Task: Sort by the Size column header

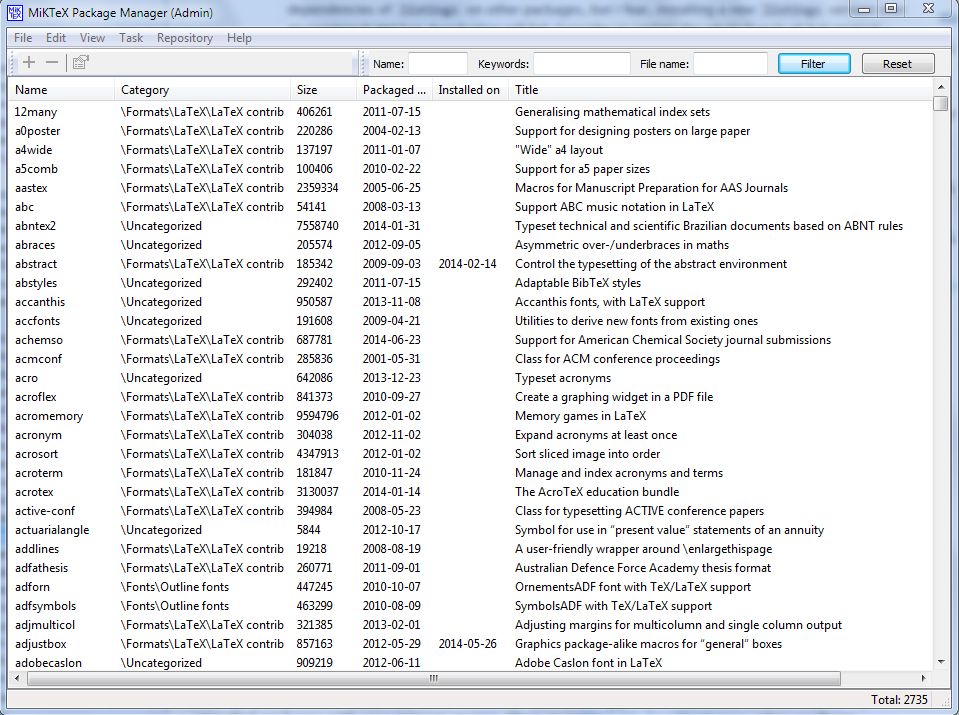Action: pos(323,90)
